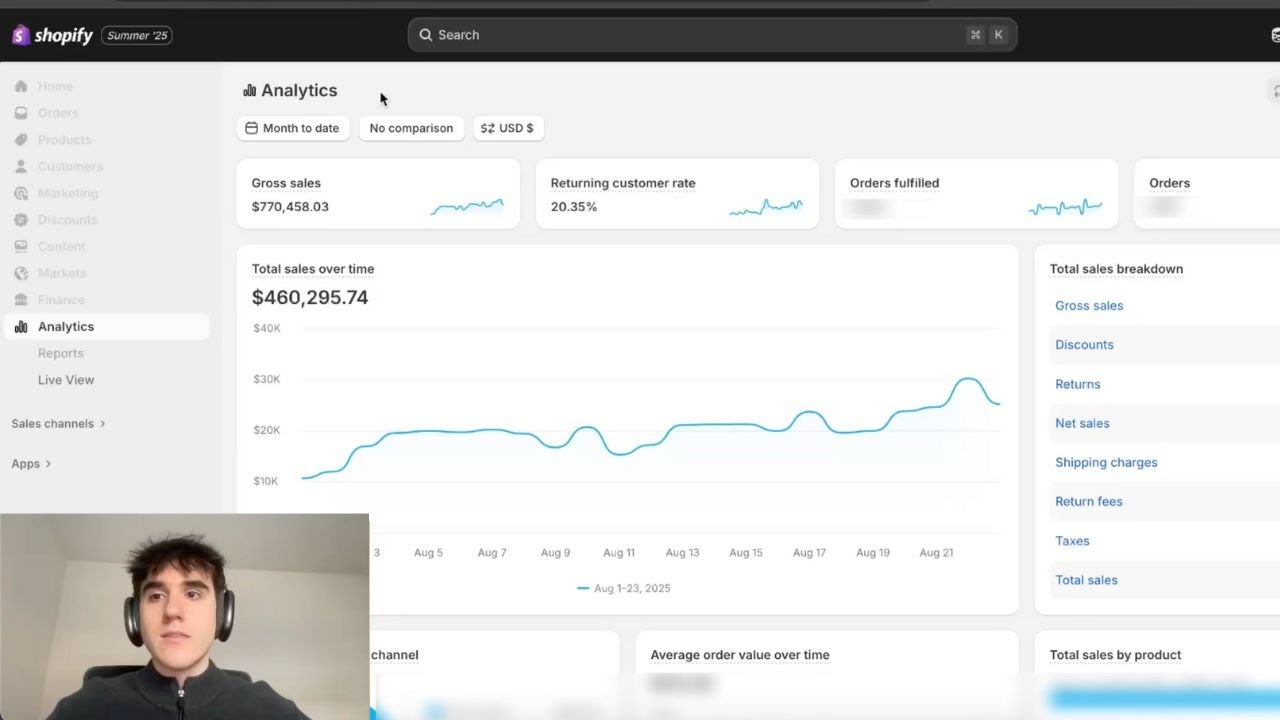Open the Summer '25 edition badge
Screen dimensions: 1280x720
(137, 35)
